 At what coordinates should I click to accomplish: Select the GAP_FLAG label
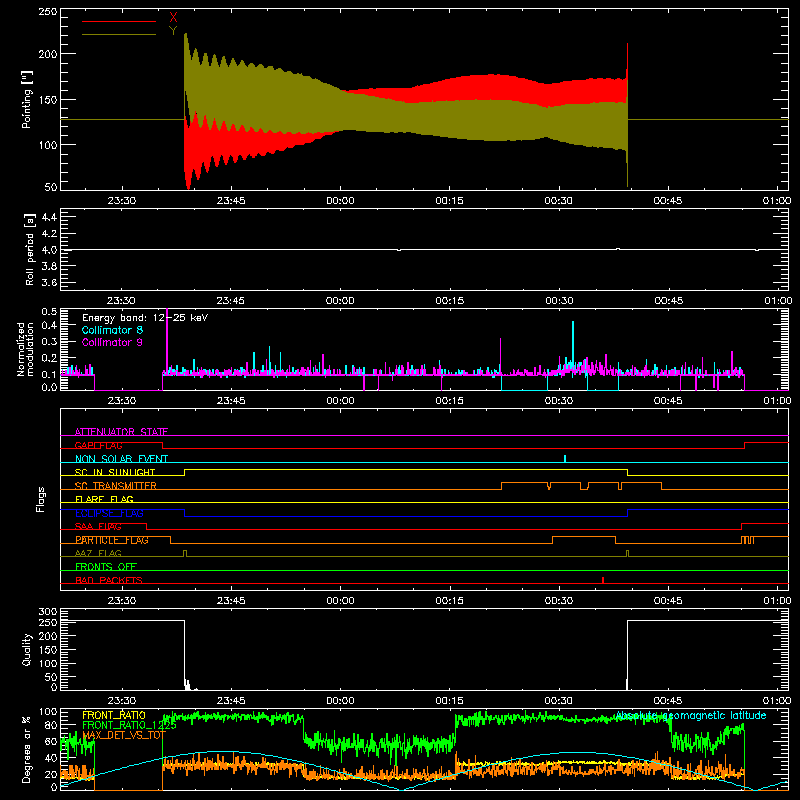[98, 445]
